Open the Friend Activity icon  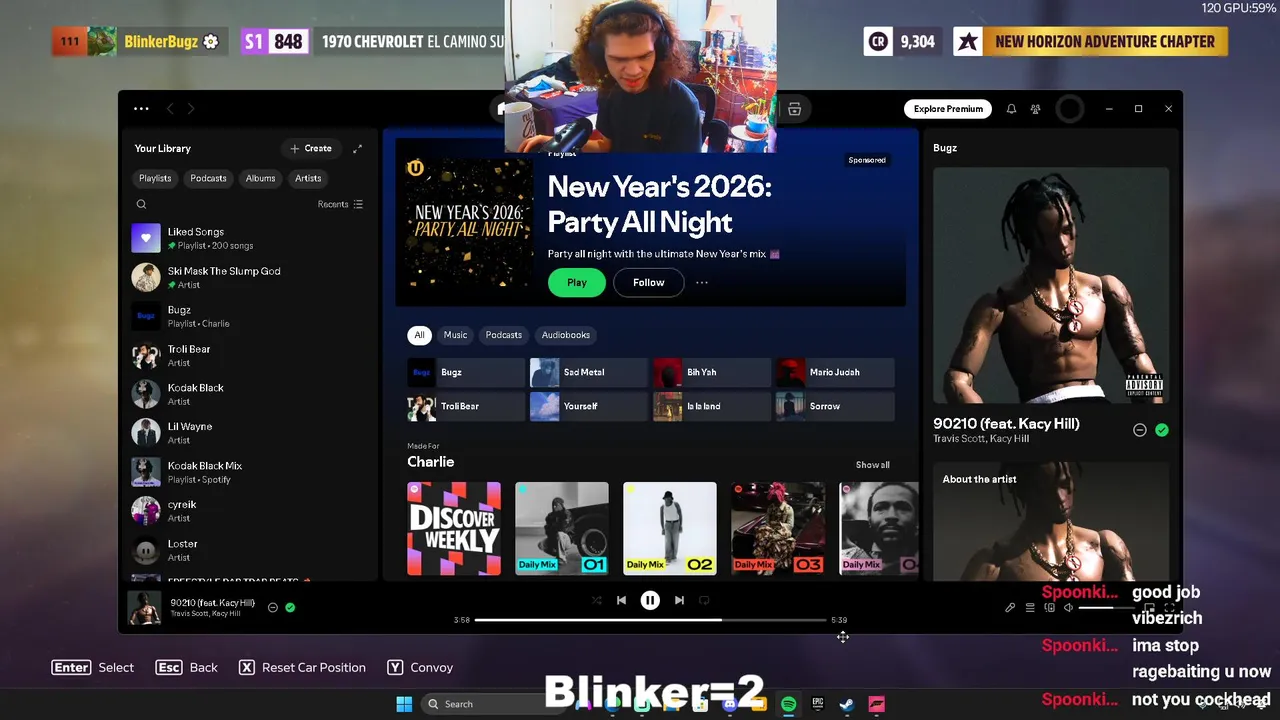point(1036,109)
